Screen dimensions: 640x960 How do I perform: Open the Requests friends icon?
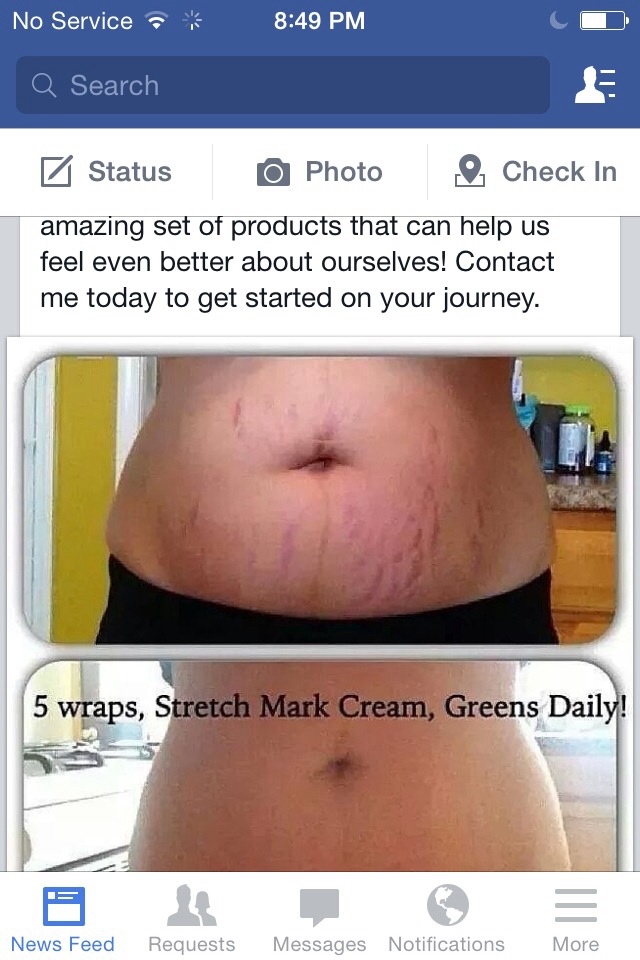pos(192,905)
